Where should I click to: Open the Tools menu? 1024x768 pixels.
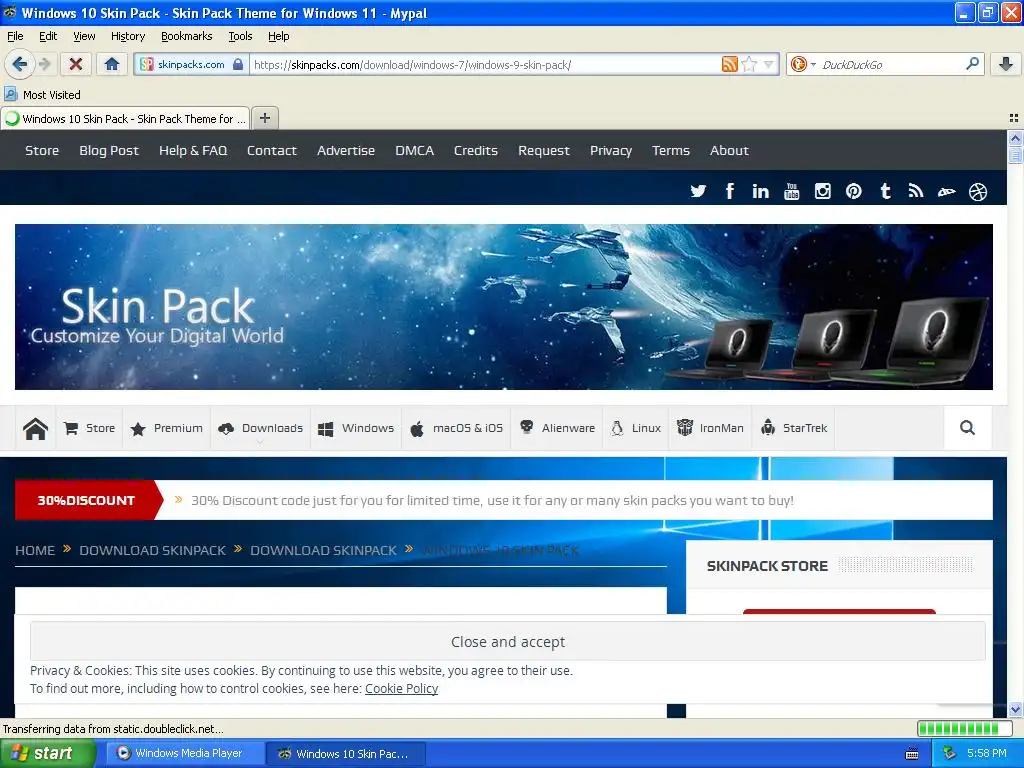coord(240,36)
